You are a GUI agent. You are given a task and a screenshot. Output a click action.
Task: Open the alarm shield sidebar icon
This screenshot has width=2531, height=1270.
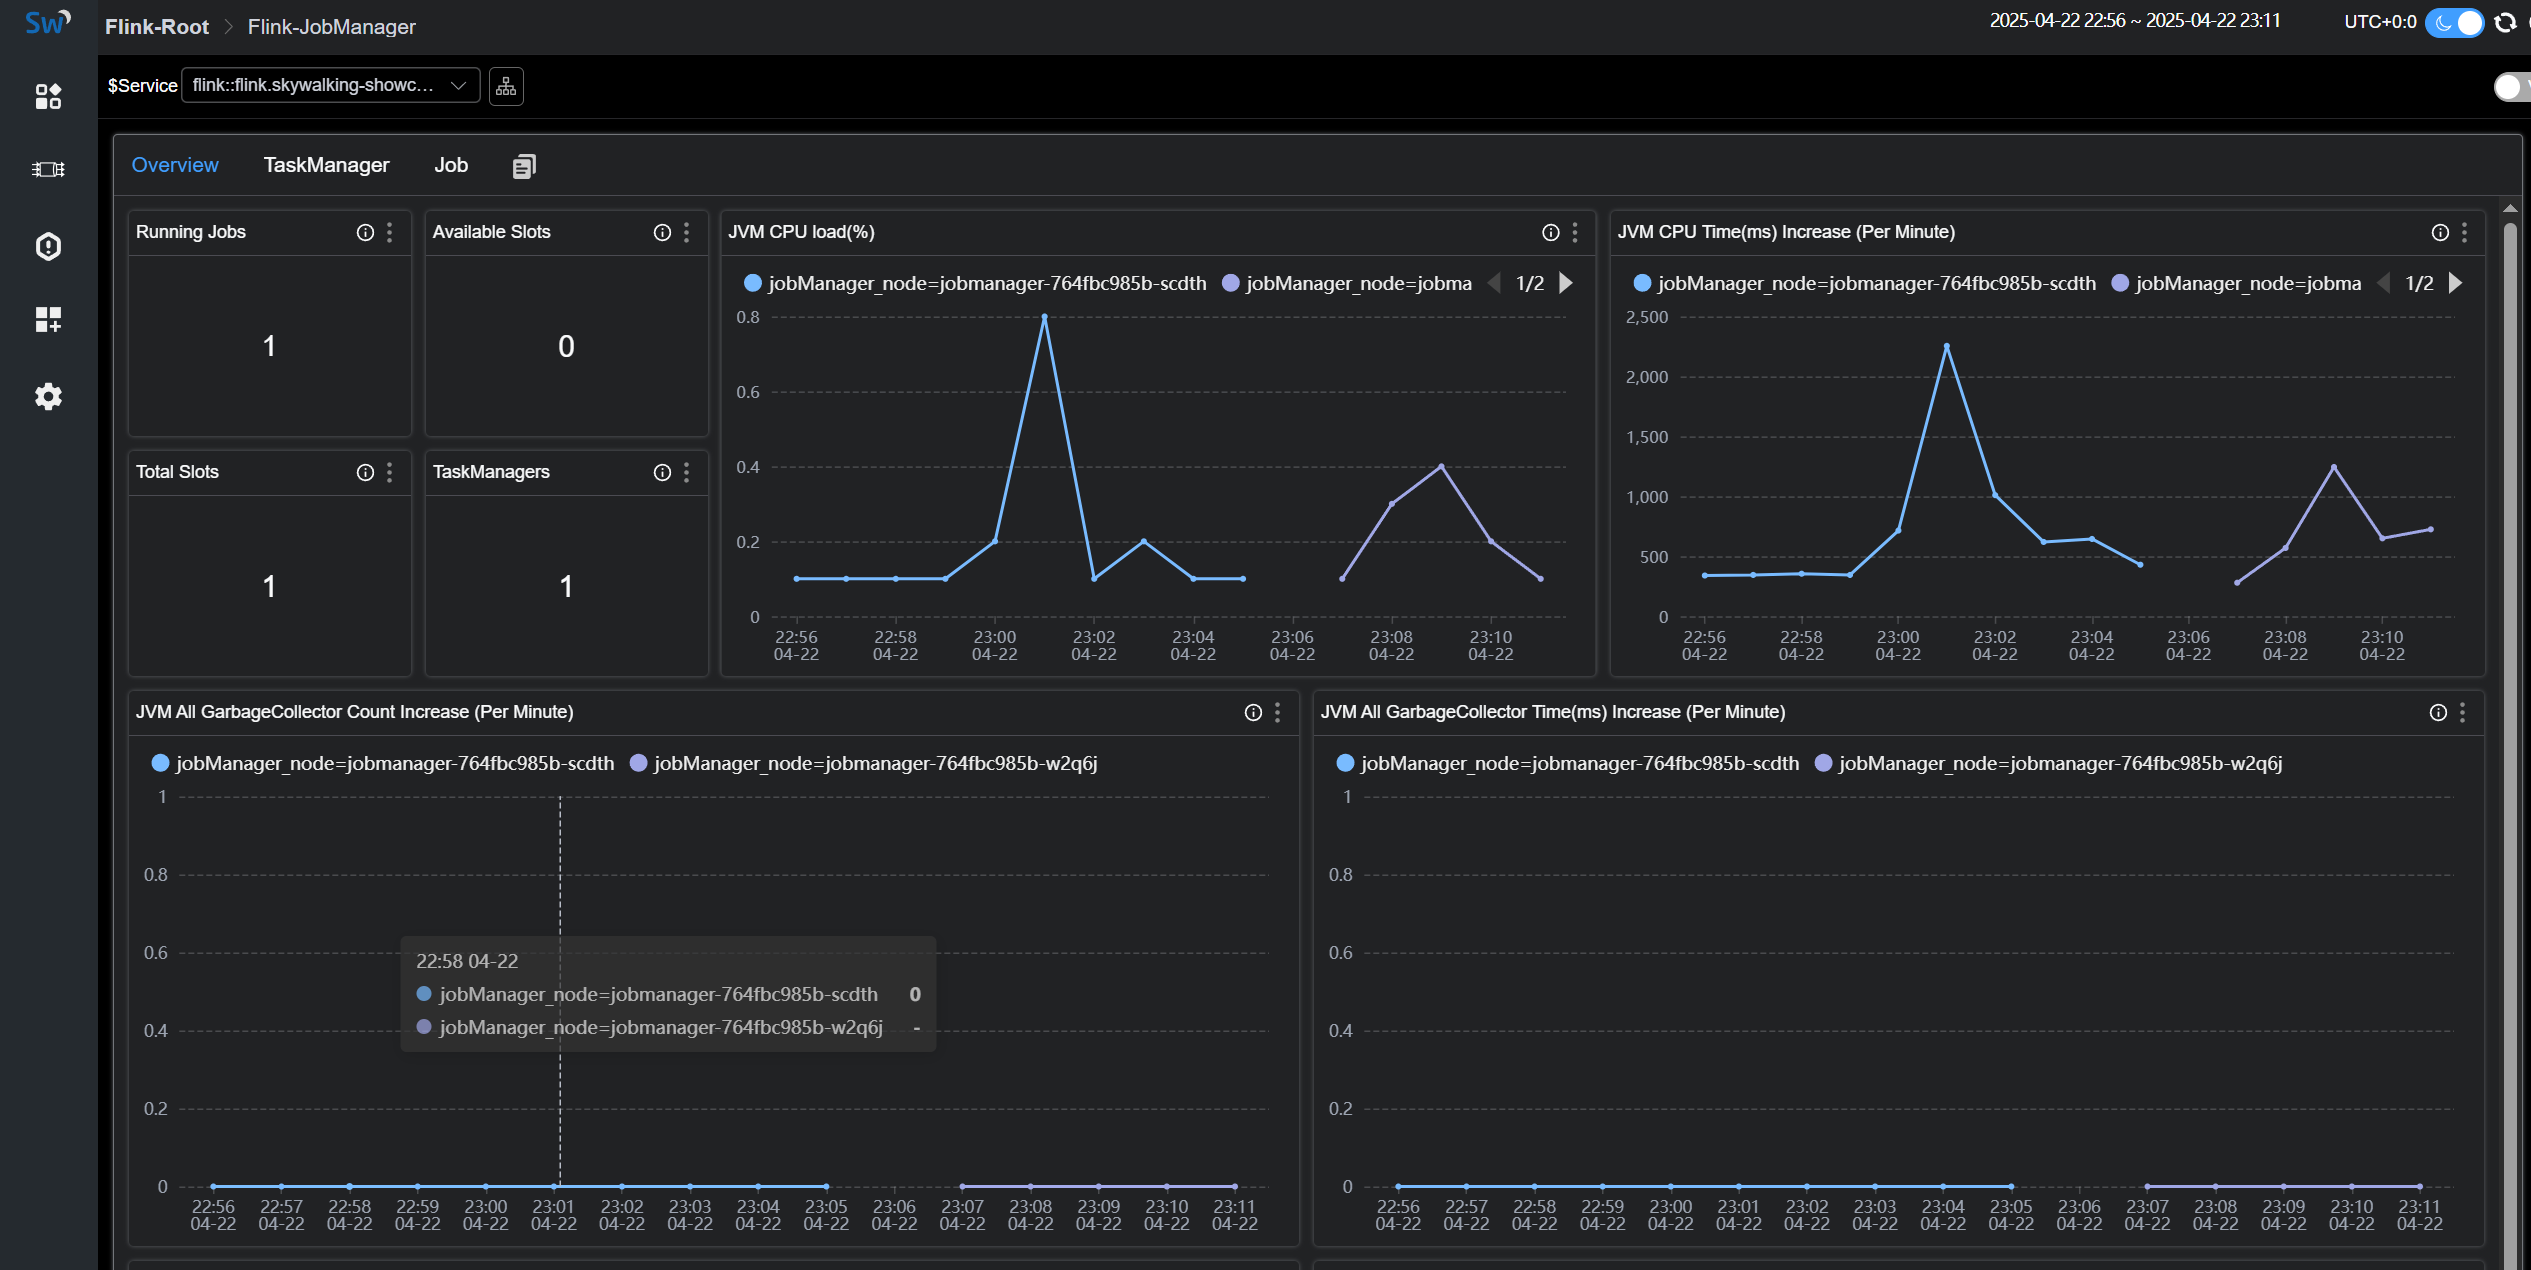pyautogui.click(x=48, y=246)
